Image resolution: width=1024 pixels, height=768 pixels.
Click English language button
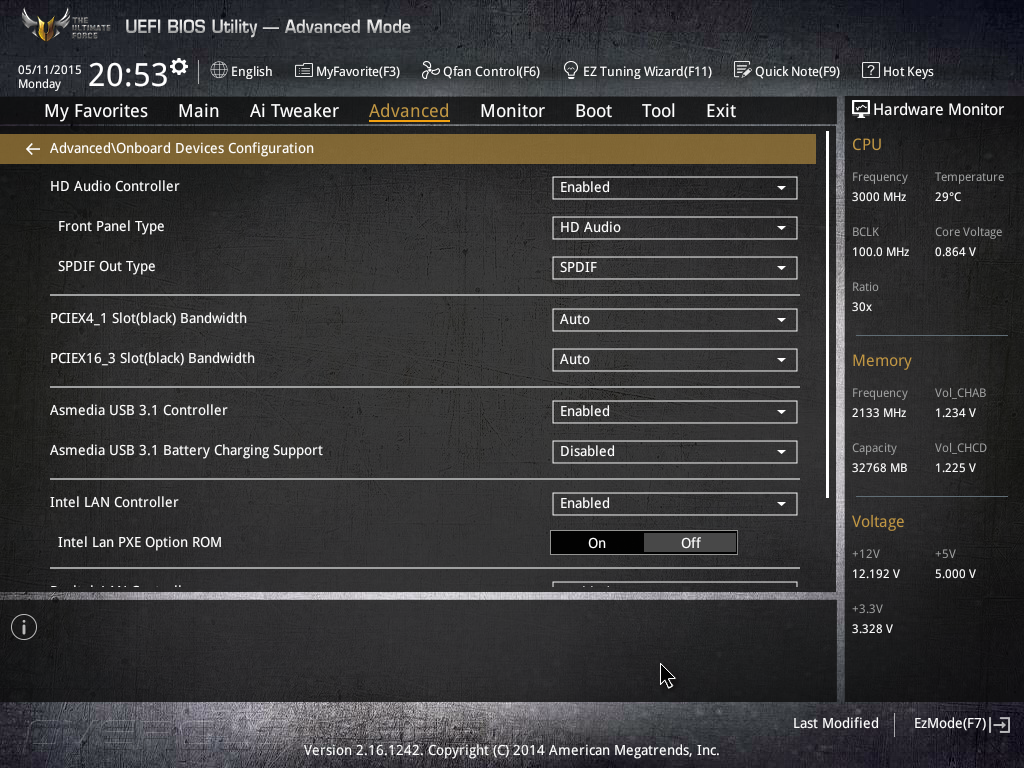click(x=251, y=71)
